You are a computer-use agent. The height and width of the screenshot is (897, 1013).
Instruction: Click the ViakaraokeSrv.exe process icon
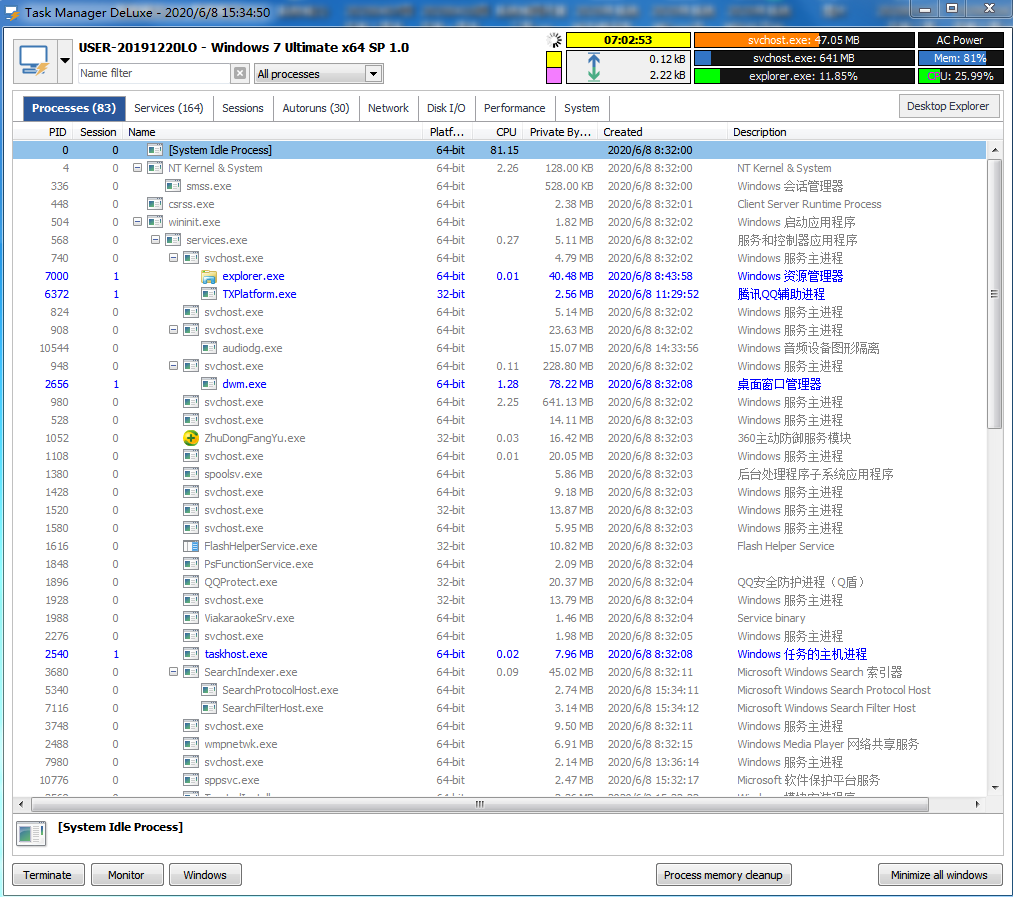(191, 618)
